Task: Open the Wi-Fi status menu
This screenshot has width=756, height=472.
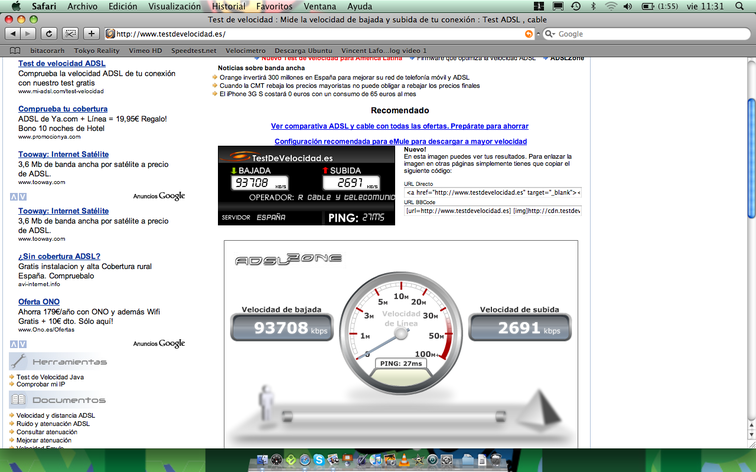Action: click(x=611, y=6)
